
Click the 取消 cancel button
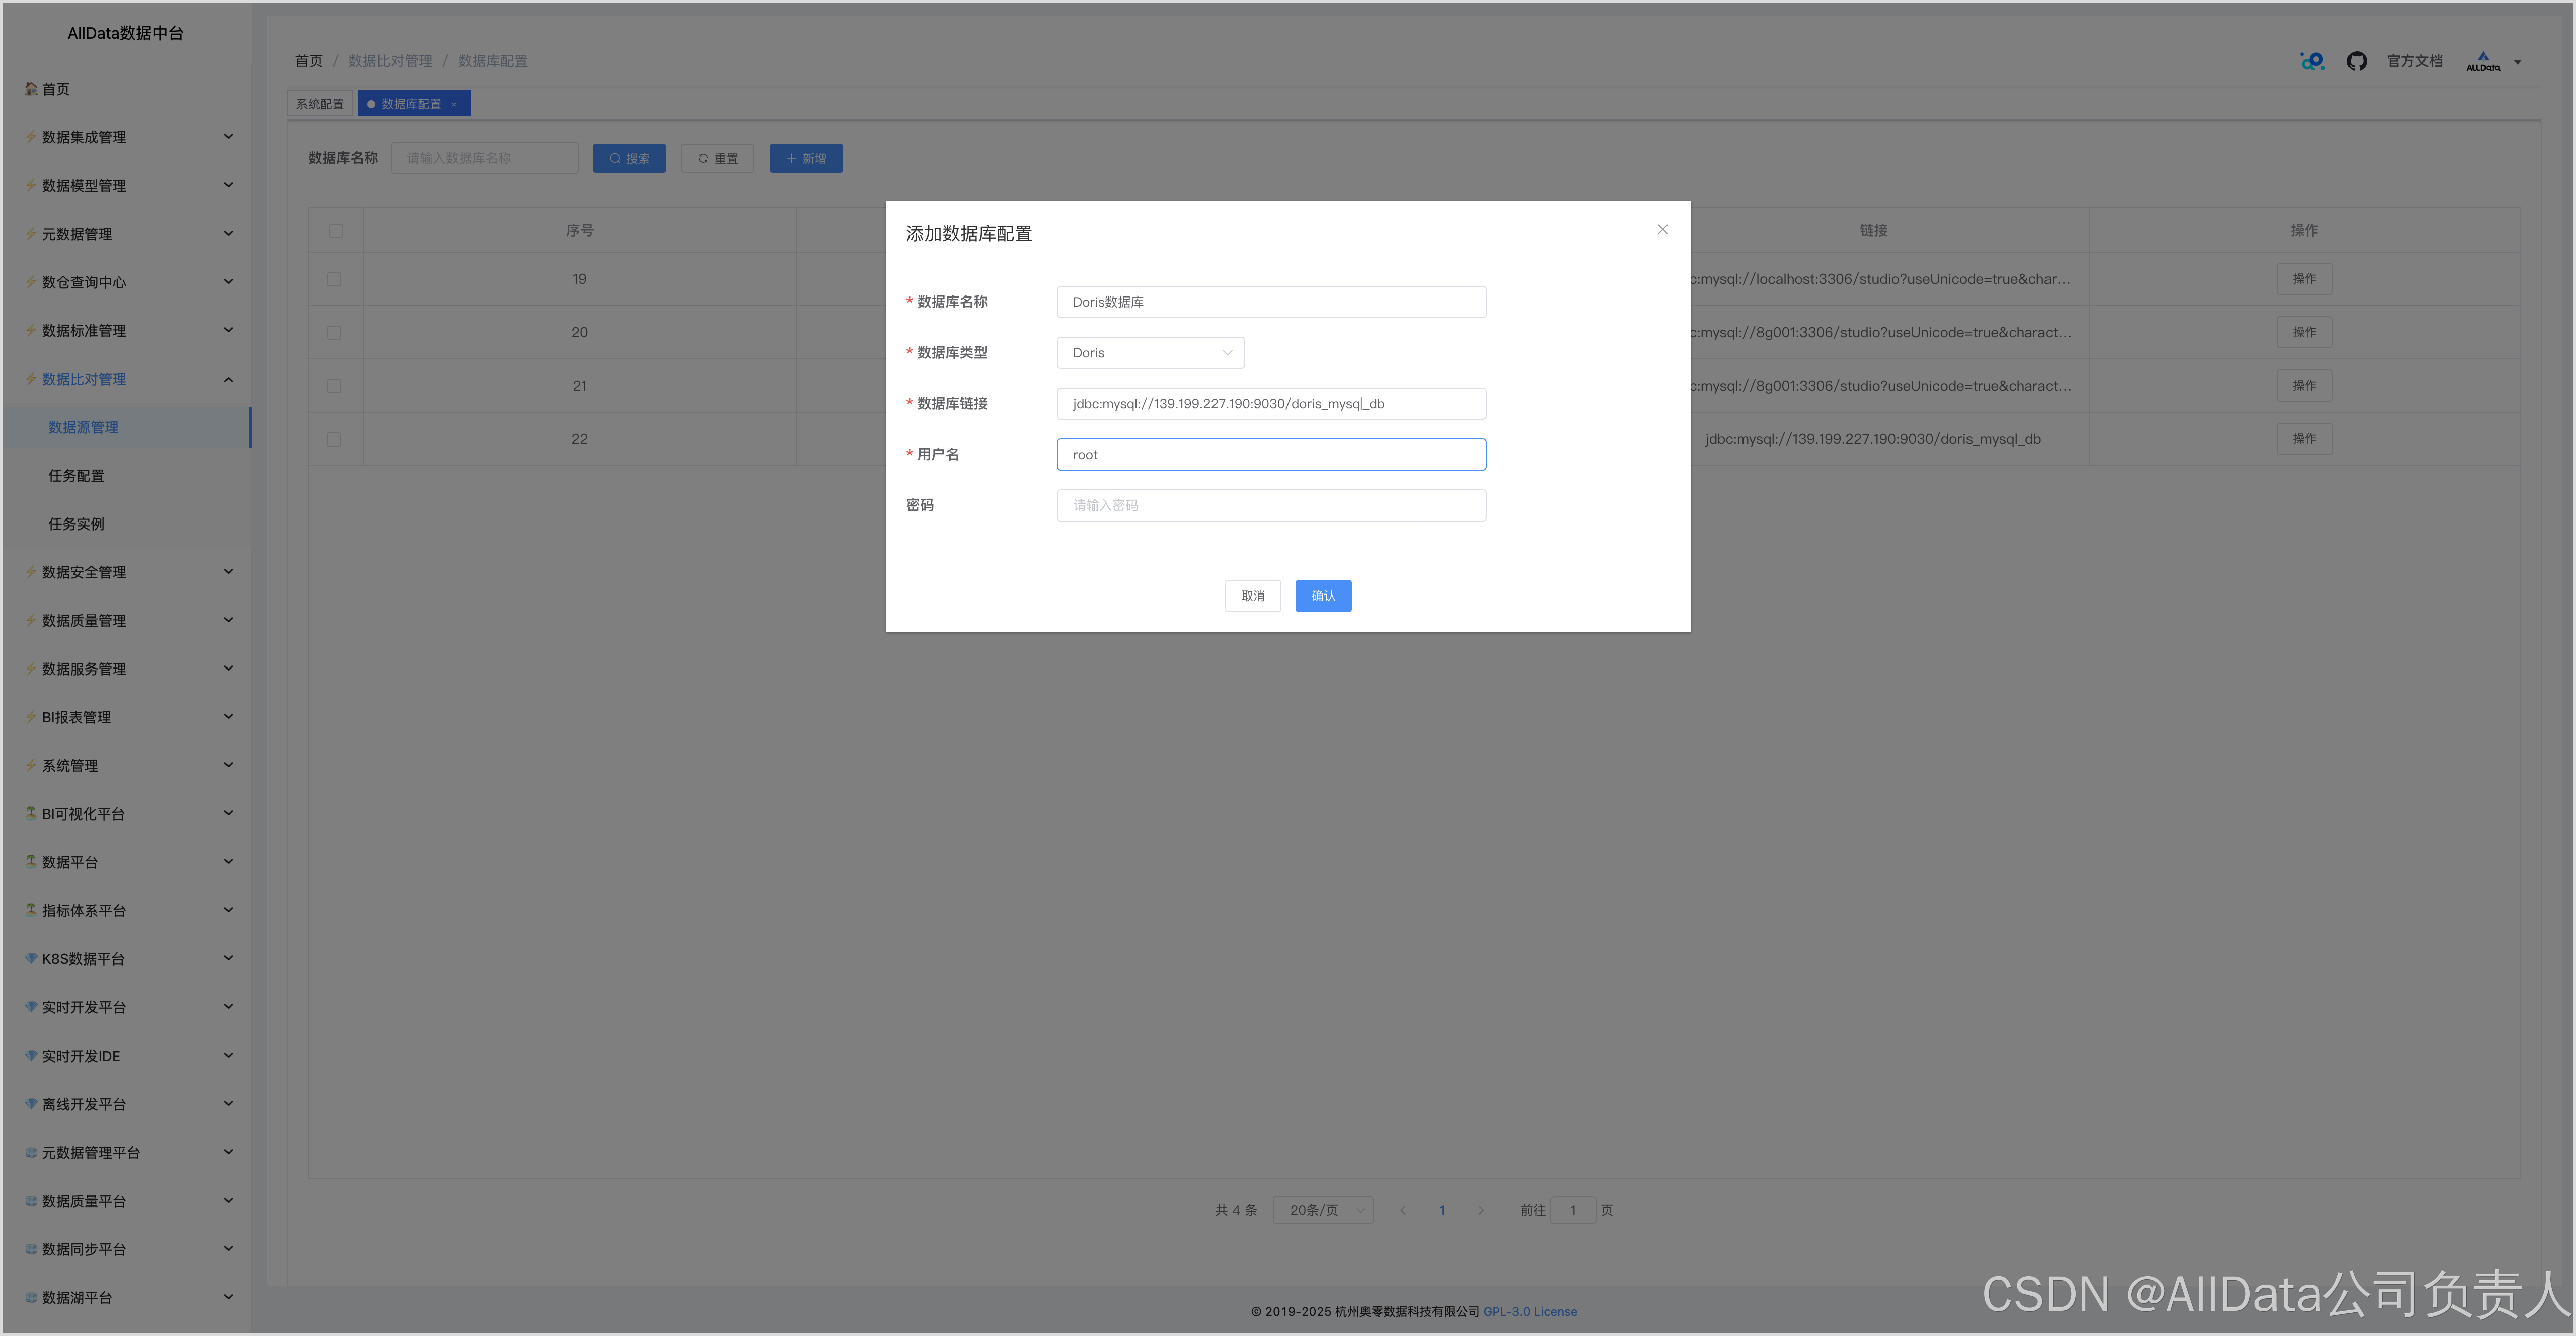click(1252, 596)
